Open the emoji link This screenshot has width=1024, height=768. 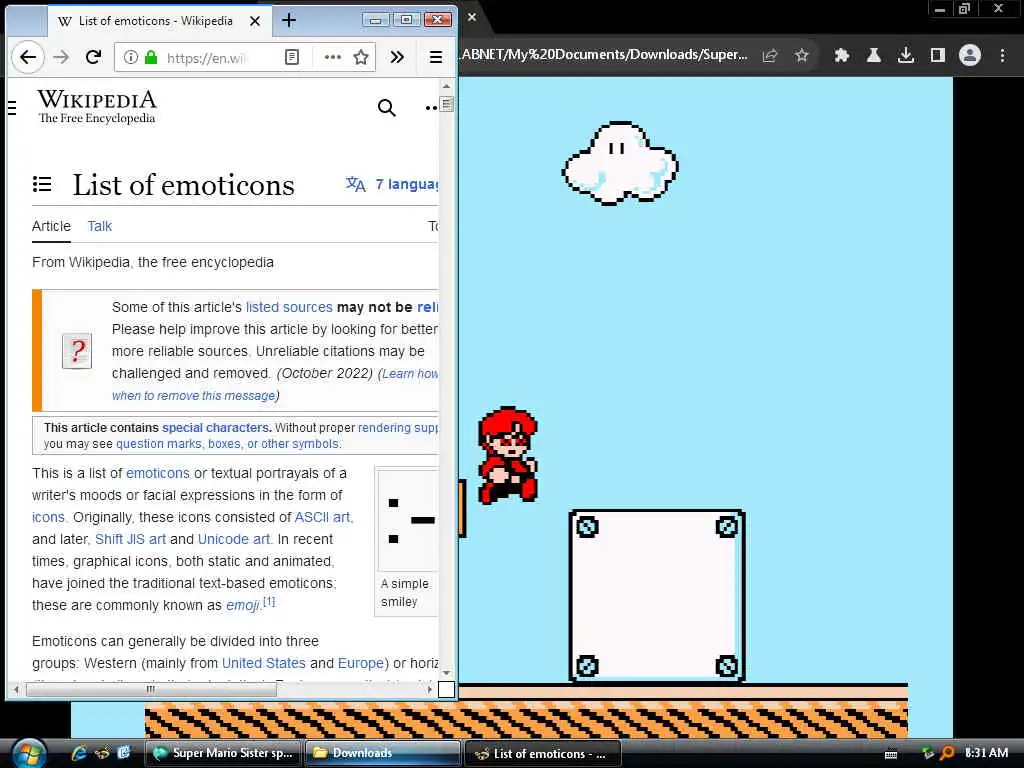coord(242,605)
